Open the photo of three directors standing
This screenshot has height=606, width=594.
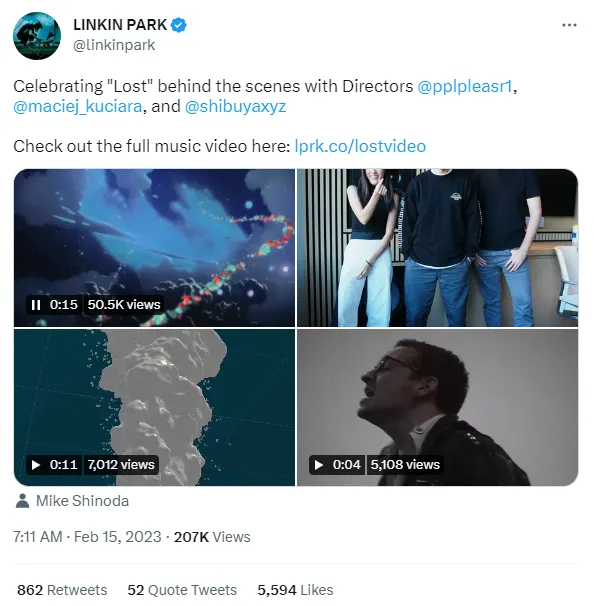tap(437, 248)
